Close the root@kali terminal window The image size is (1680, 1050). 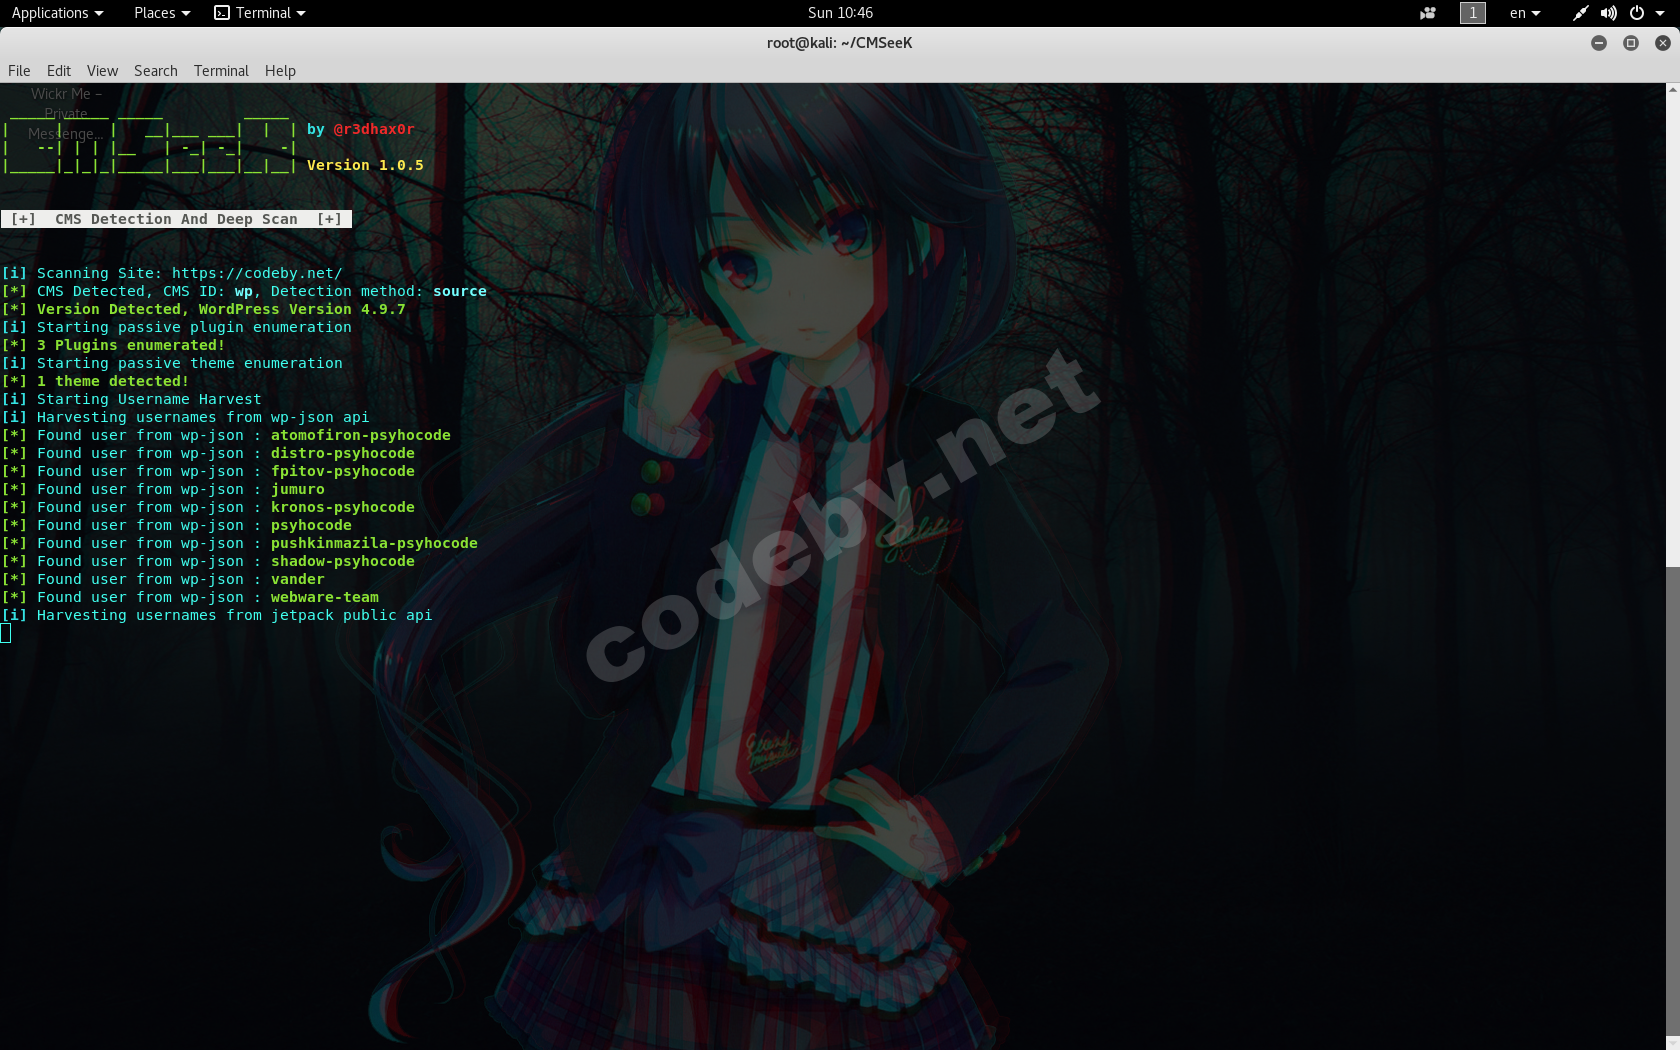[1663, 43]
